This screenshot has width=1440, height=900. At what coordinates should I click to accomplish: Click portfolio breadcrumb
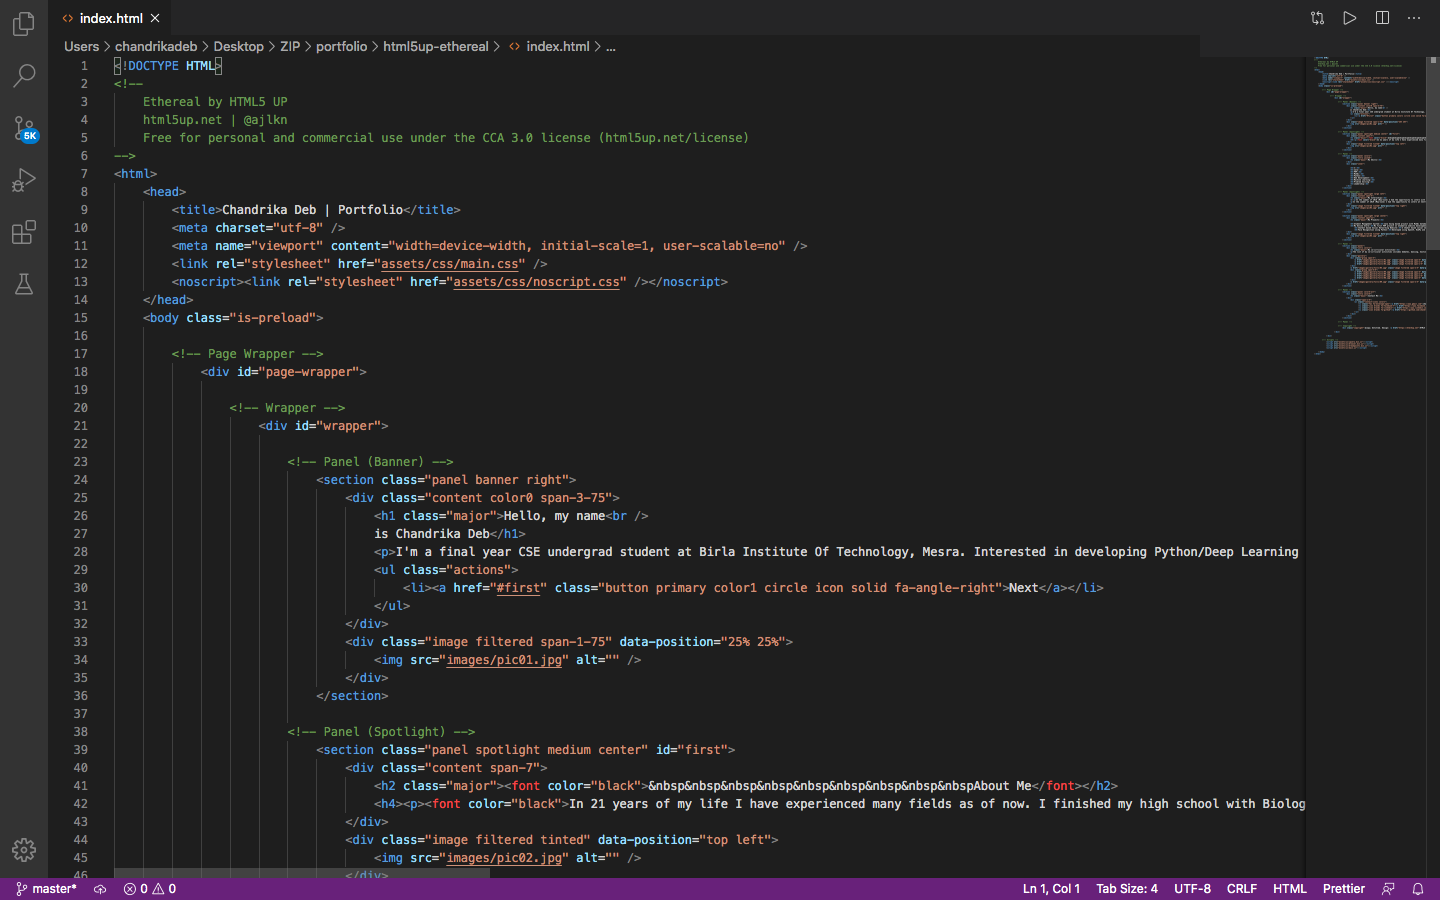click(x=342, y=46)
